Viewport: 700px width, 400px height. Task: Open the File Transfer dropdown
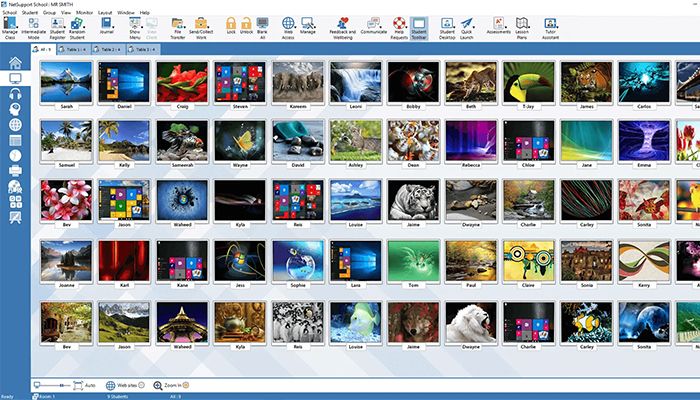tap(176, 26)
